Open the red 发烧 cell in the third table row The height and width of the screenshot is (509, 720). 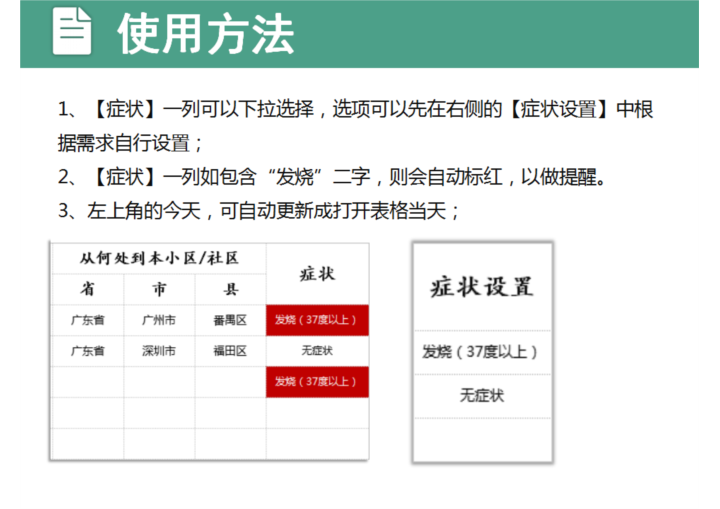(x=317, y=381)
